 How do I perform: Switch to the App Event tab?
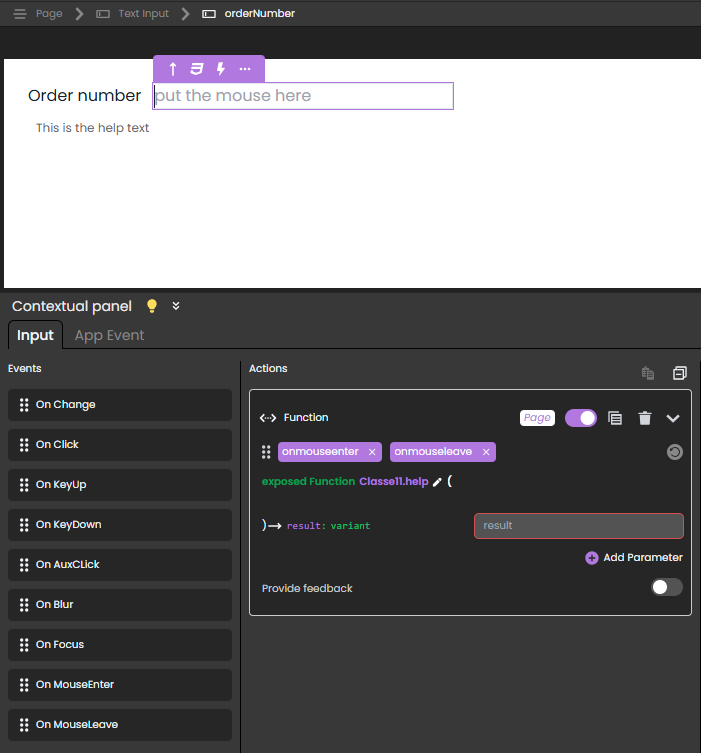[109, 336]
